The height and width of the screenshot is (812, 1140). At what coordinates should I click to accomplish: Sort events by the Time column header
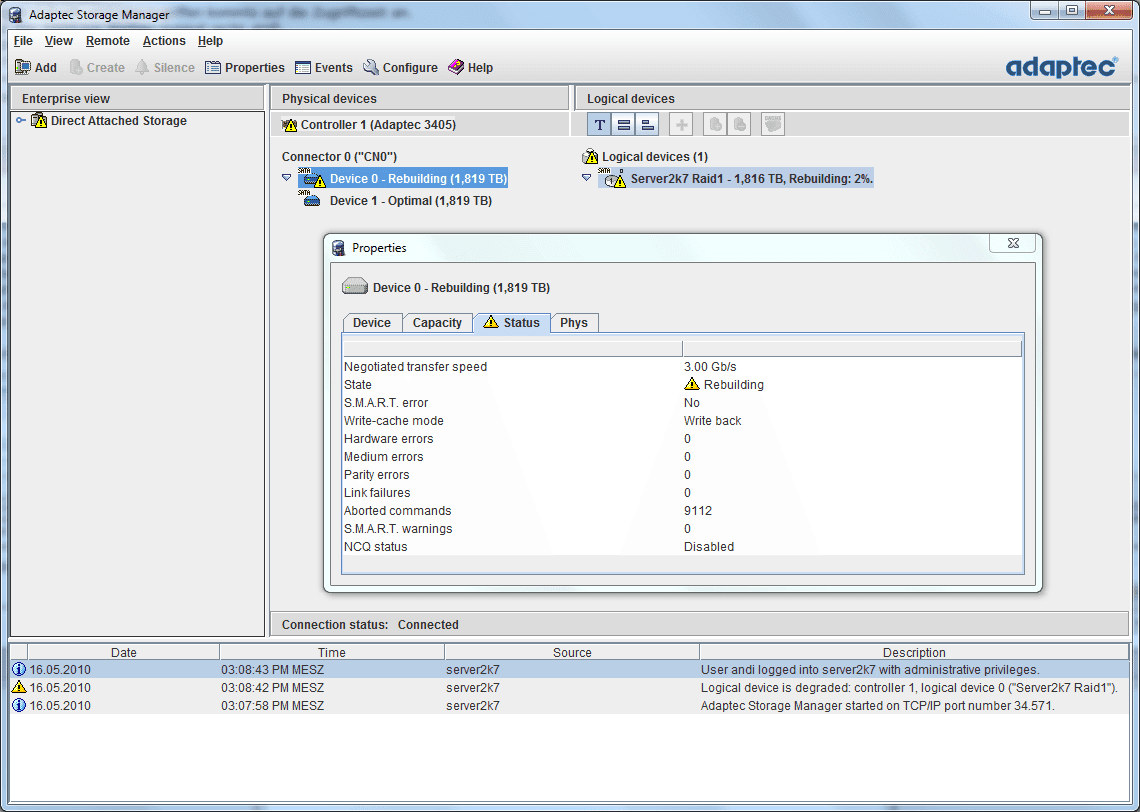click(x=332, y=652)
